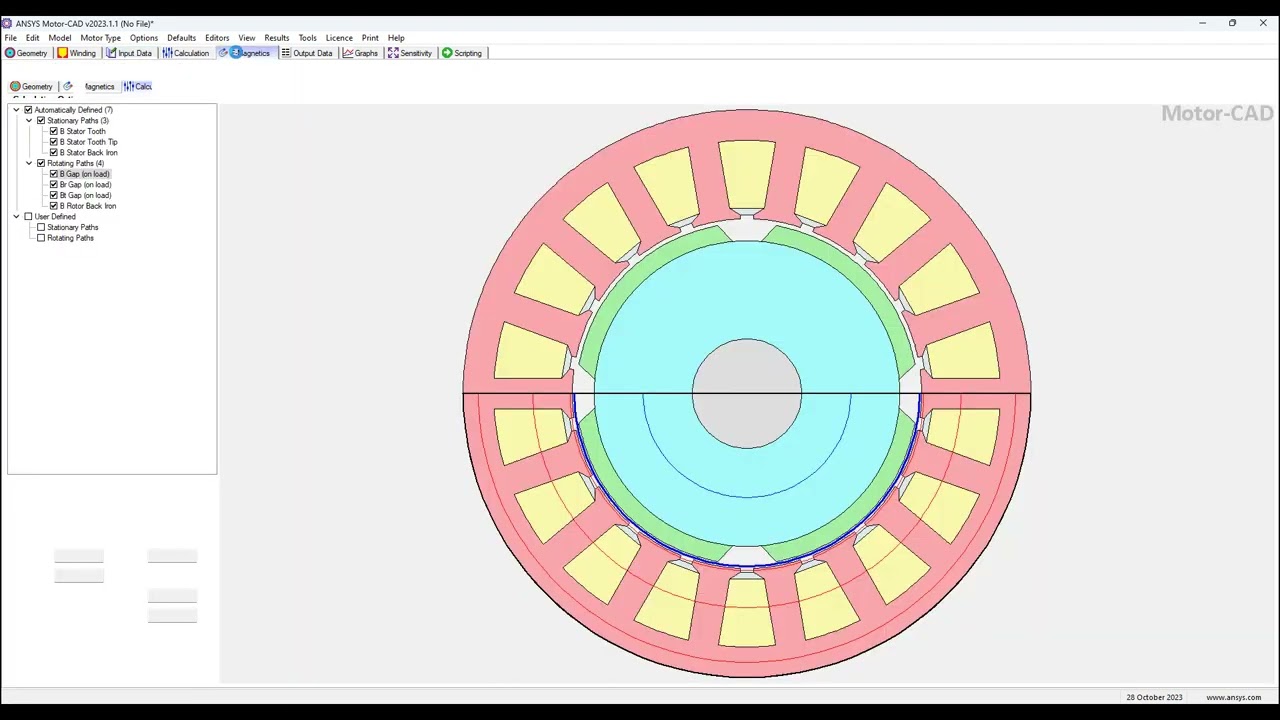Toggle Stationary Paths (3) checkbox
Viewport: 1280px width, 720px height.
point(41,121)
